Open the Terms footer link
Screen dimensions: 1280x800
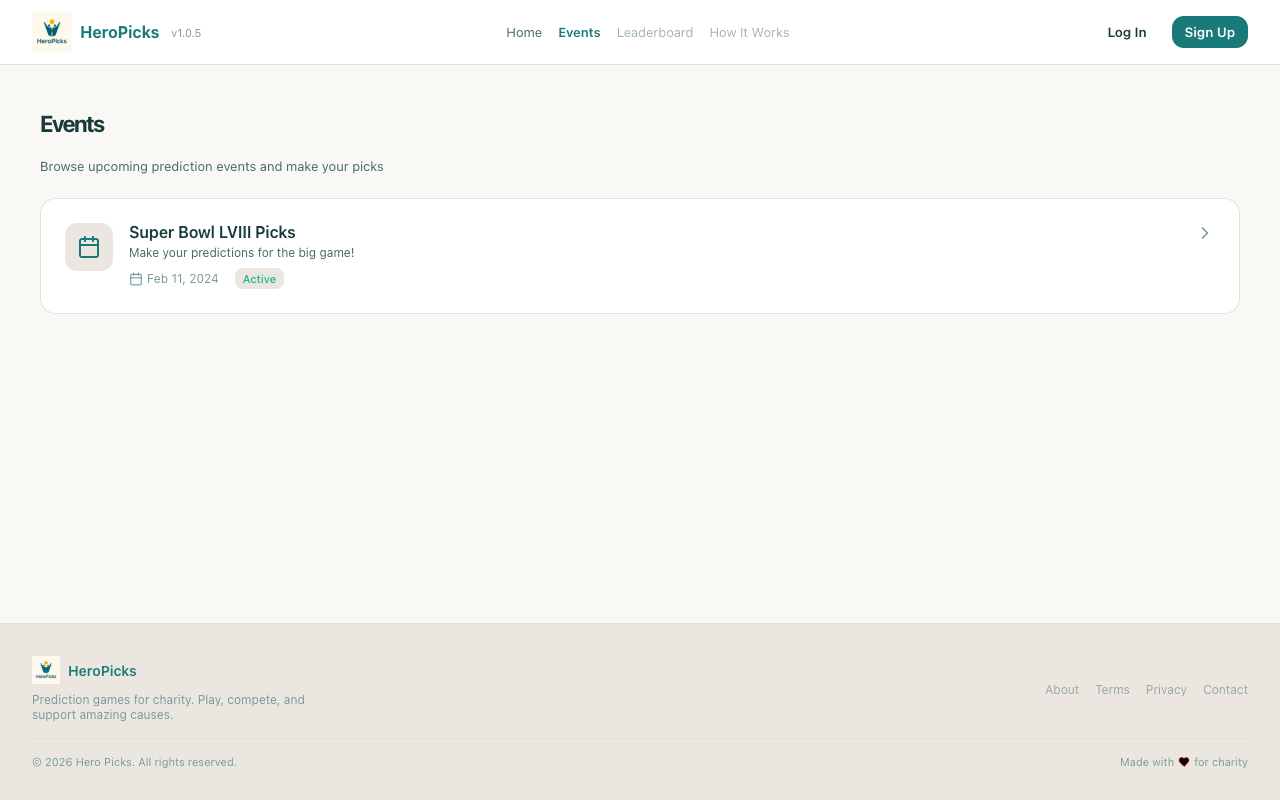(x=1112, y=690)
